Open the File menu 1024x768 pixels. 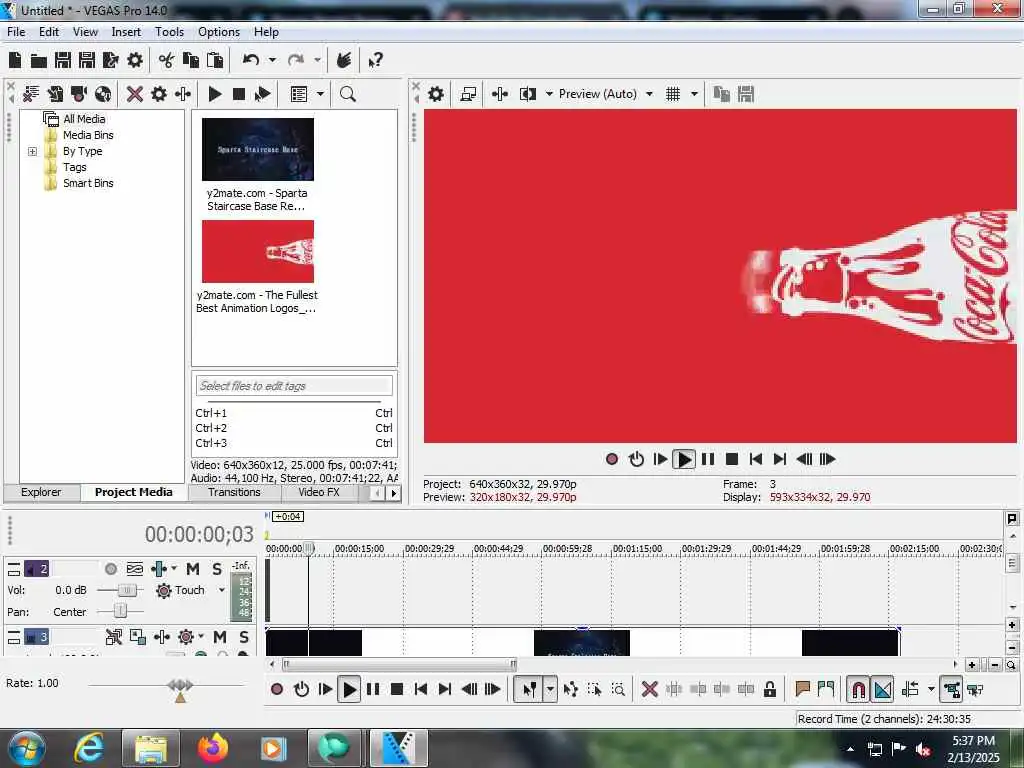[16, 32]
